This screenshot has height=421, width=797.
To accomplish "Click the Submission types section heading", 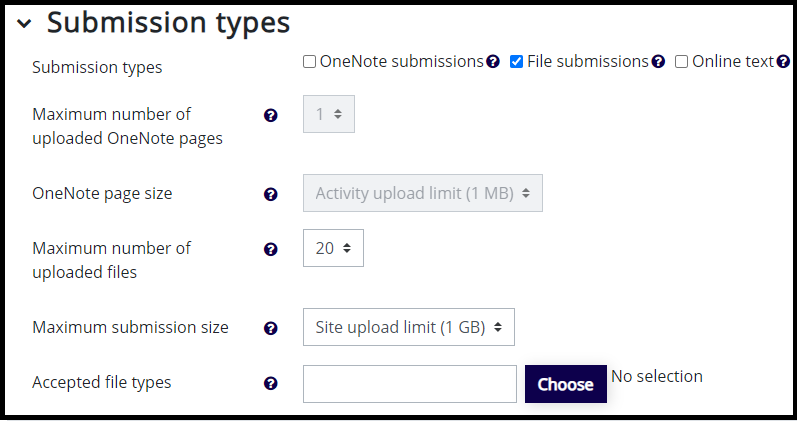I will tap(168, 23).
